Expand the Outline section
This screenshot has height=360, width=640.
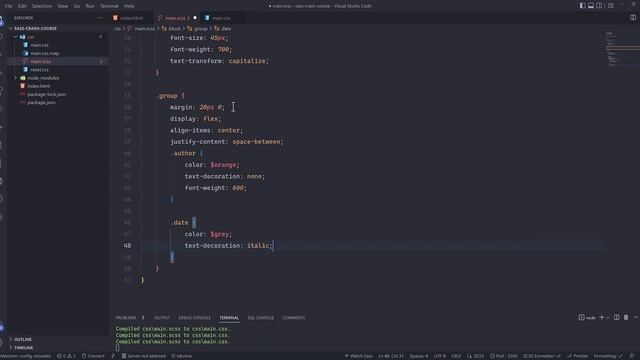[x=22, y=340]
